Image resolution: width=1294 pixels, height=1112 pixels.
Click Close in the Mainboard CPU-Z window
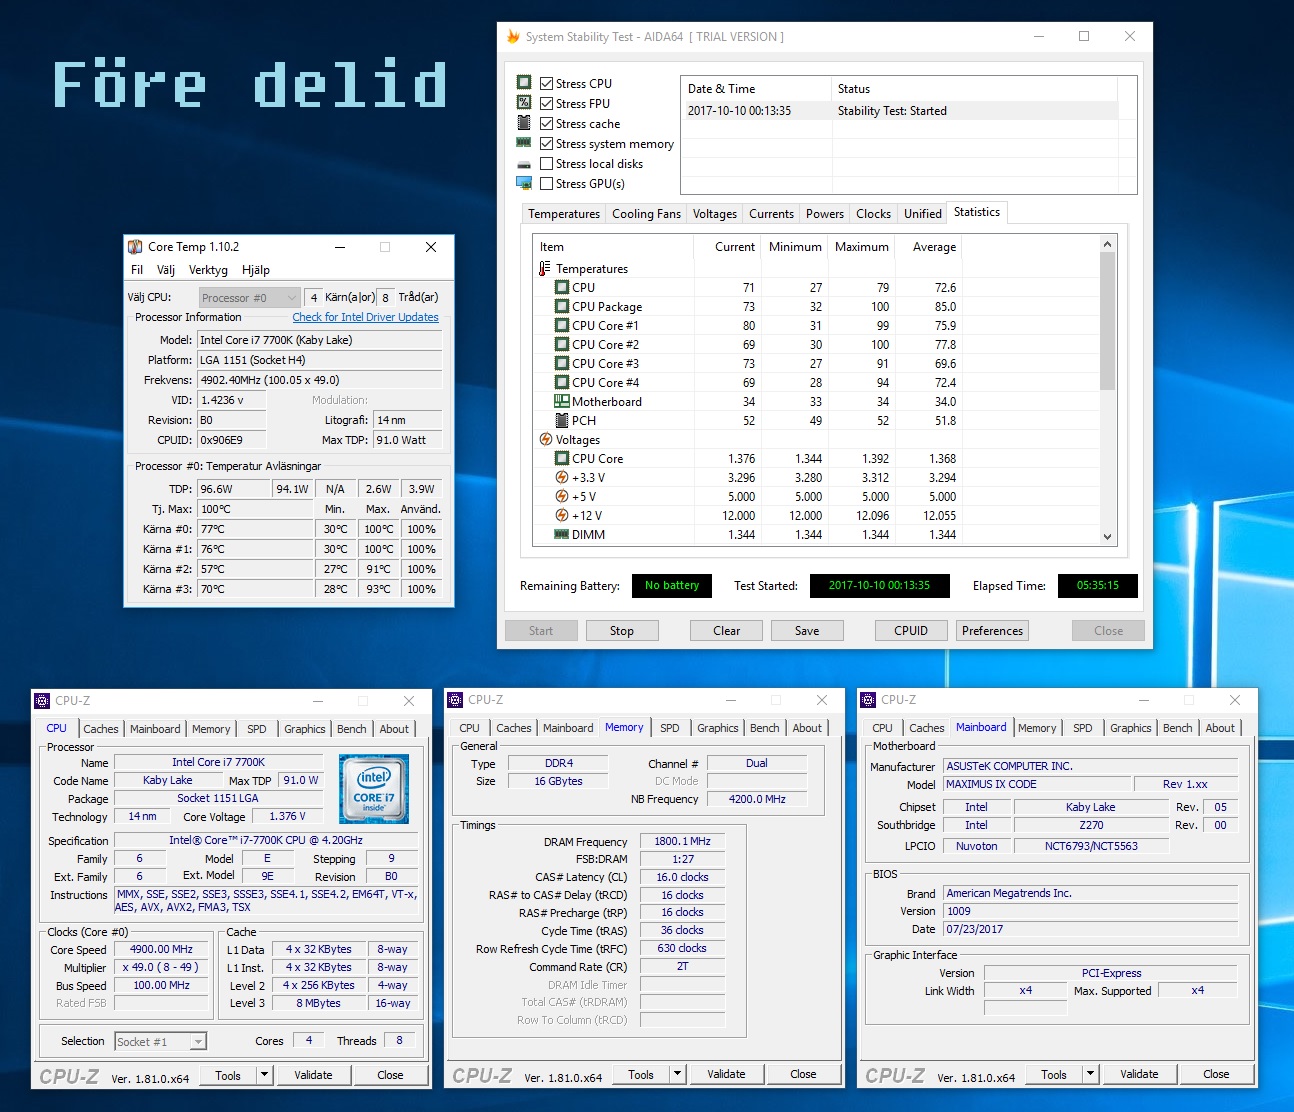pos(1216,1074)
